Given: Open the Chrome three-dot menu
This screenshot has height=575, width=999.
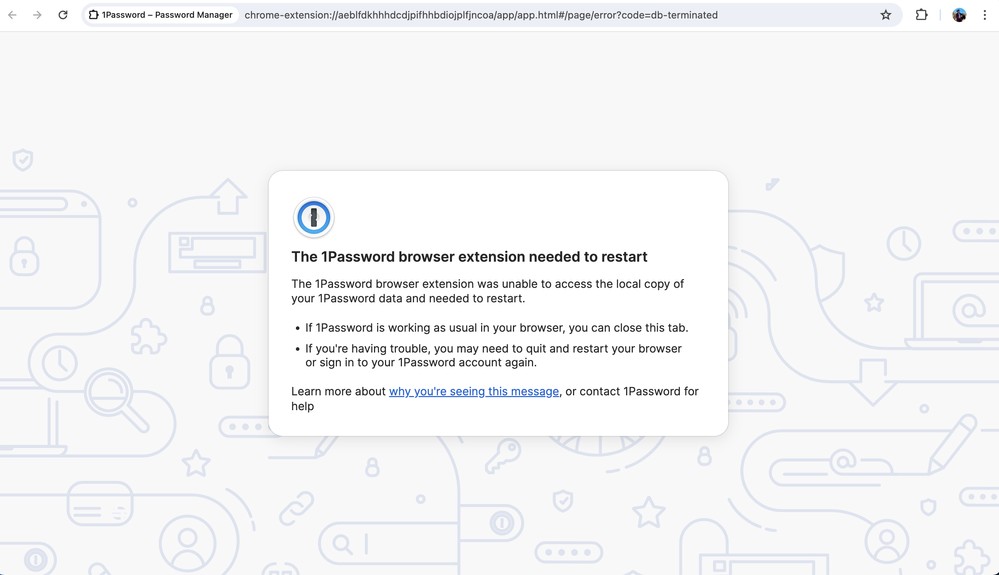Looking at the screenshot, I should (x=985, y=15).
